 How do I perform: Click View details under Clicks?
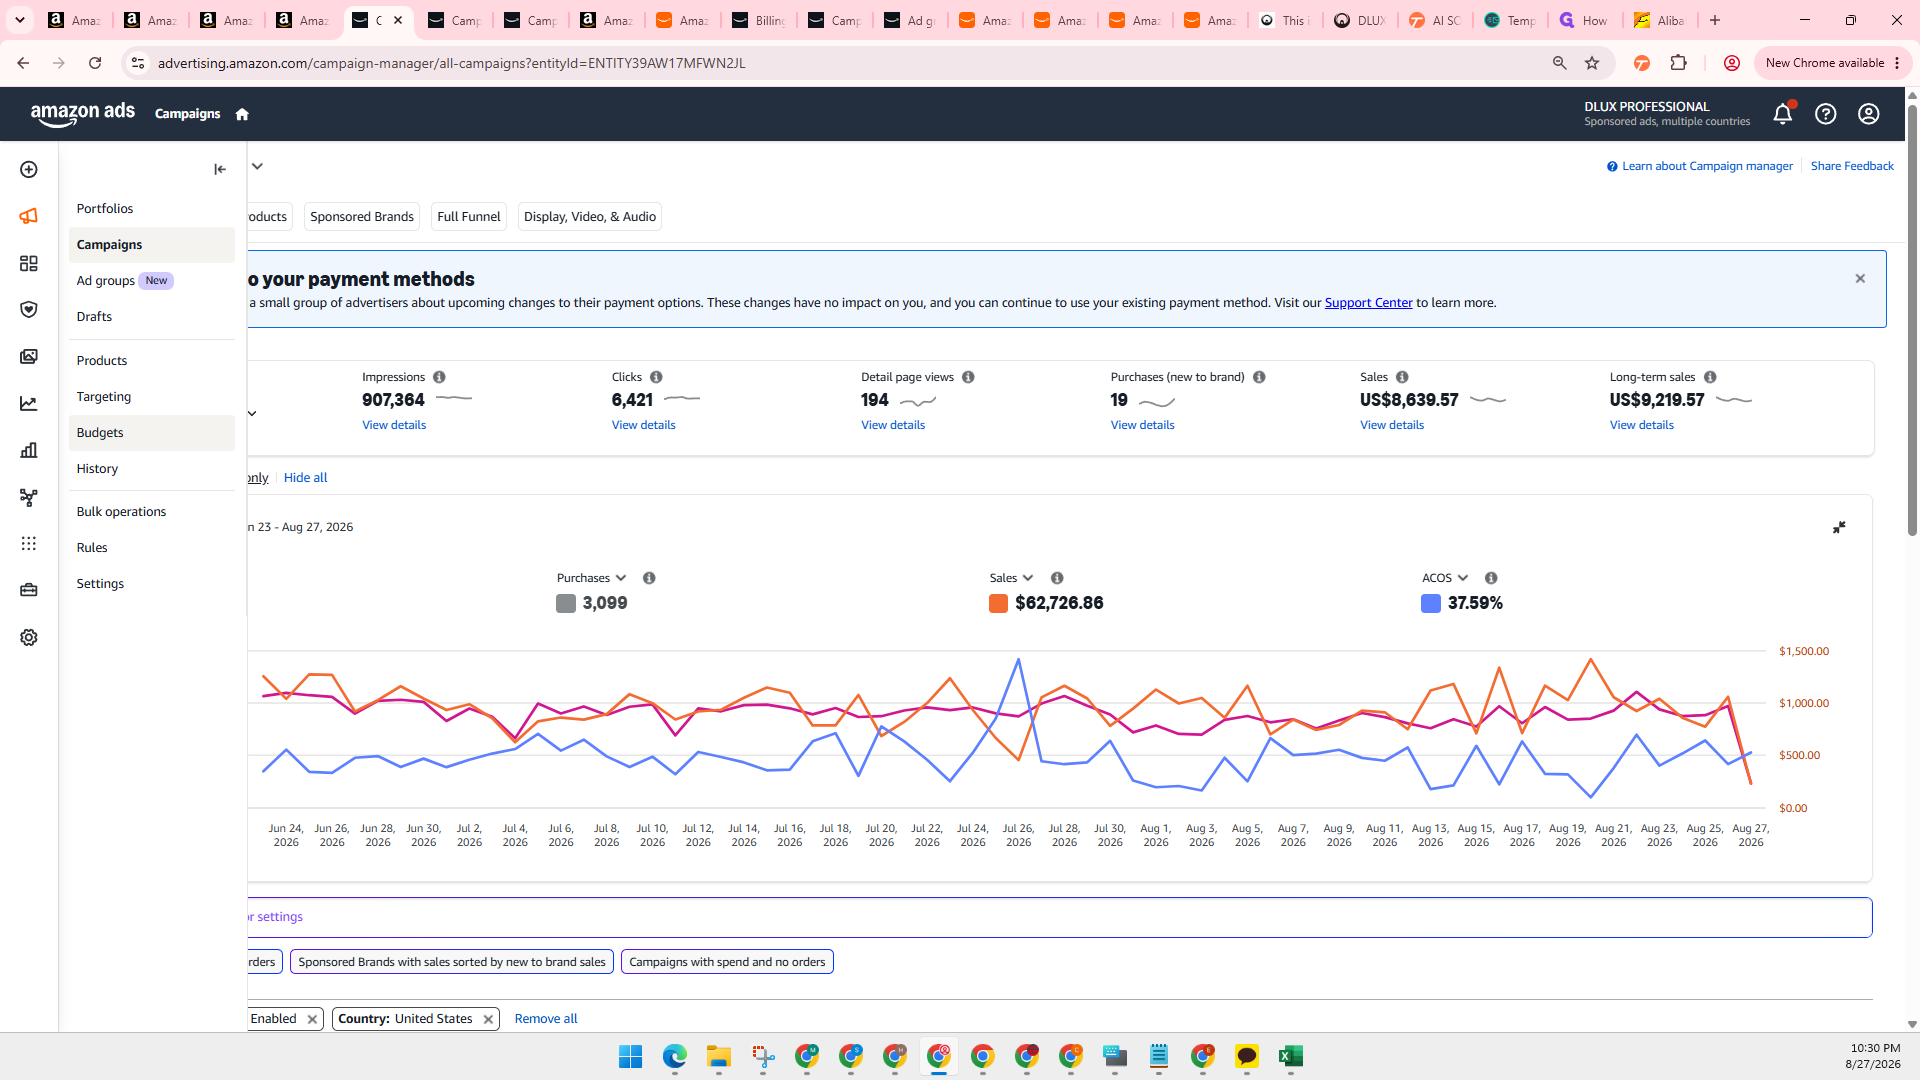point(644,425)
